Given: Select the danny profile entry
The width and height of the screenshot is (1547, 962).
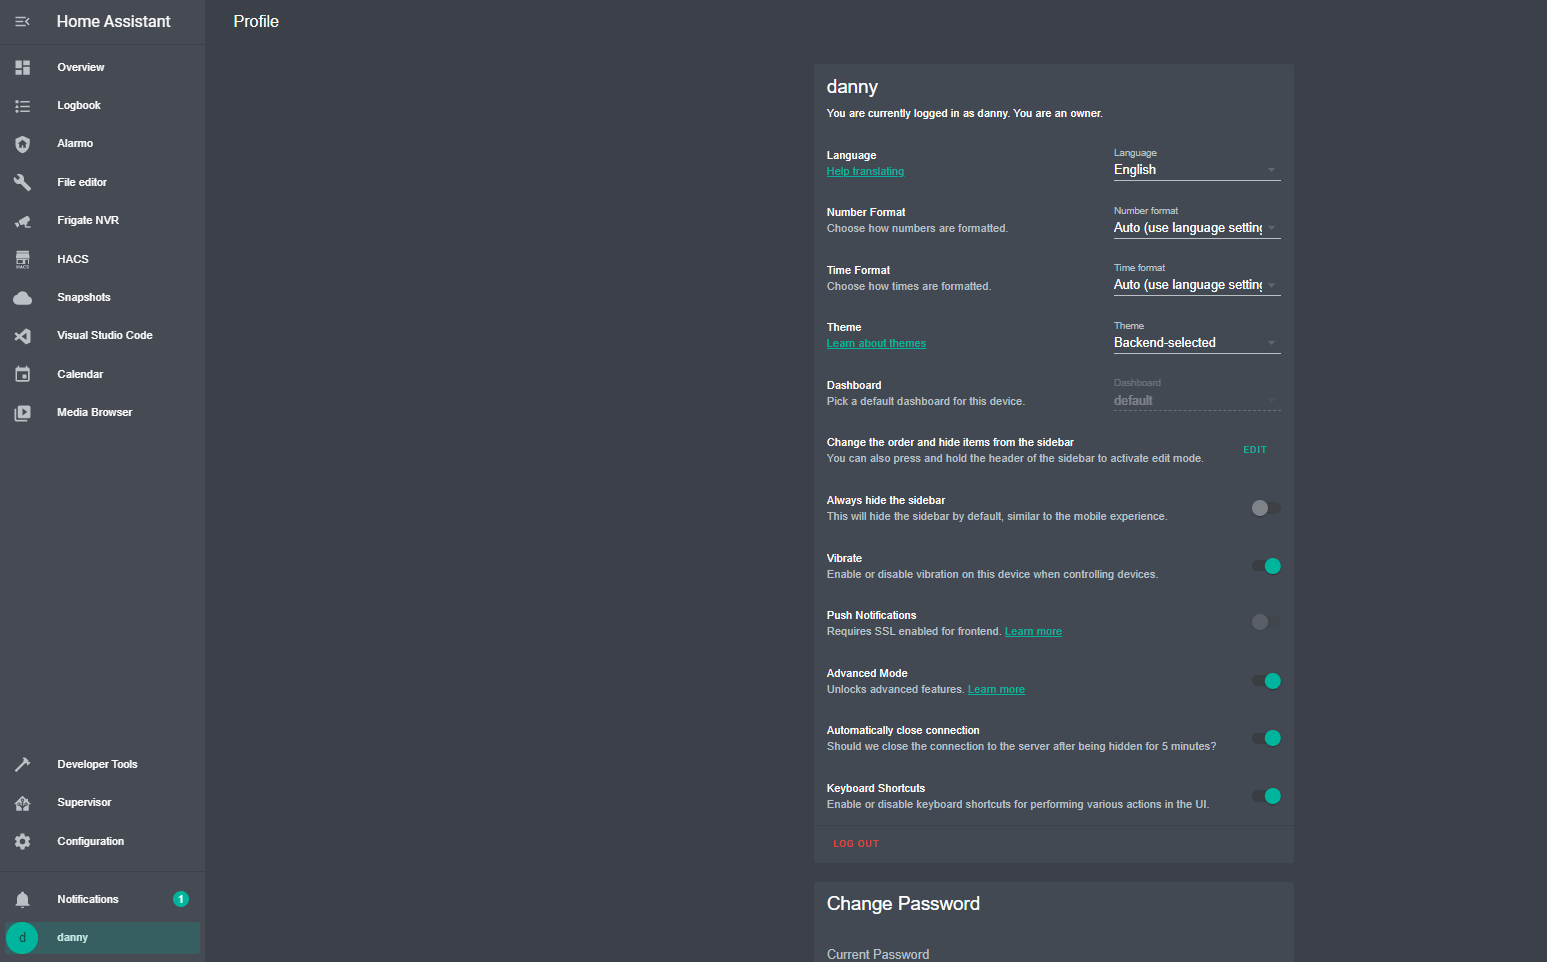Looking at the screenshot, I should pyautogui.click(x=102, y=938).
